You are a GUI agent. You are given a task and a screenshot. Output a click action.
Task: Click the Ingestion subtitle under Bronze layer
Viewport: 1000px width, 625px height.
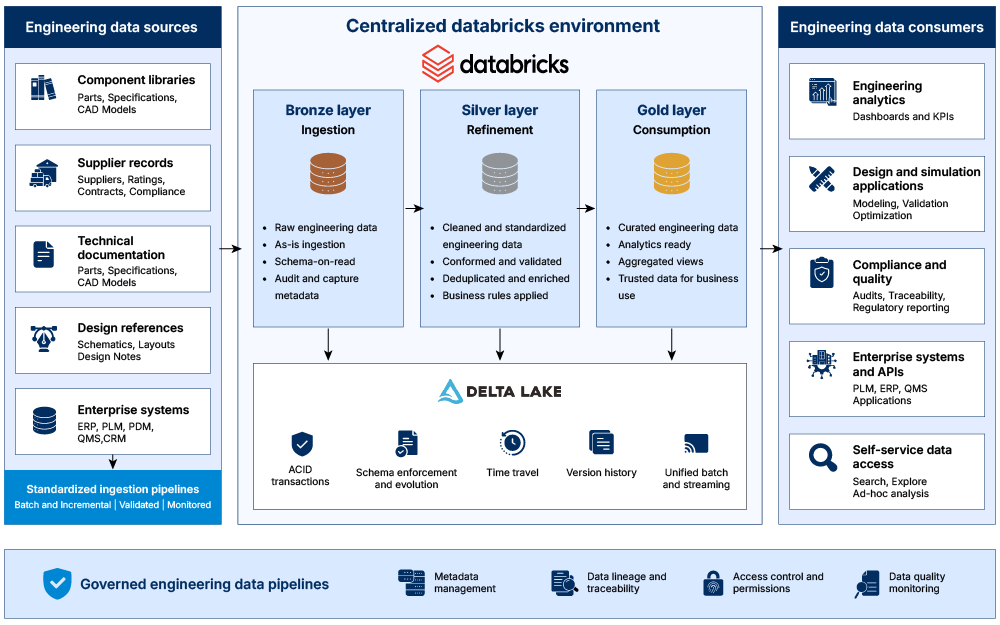point(328,129)
